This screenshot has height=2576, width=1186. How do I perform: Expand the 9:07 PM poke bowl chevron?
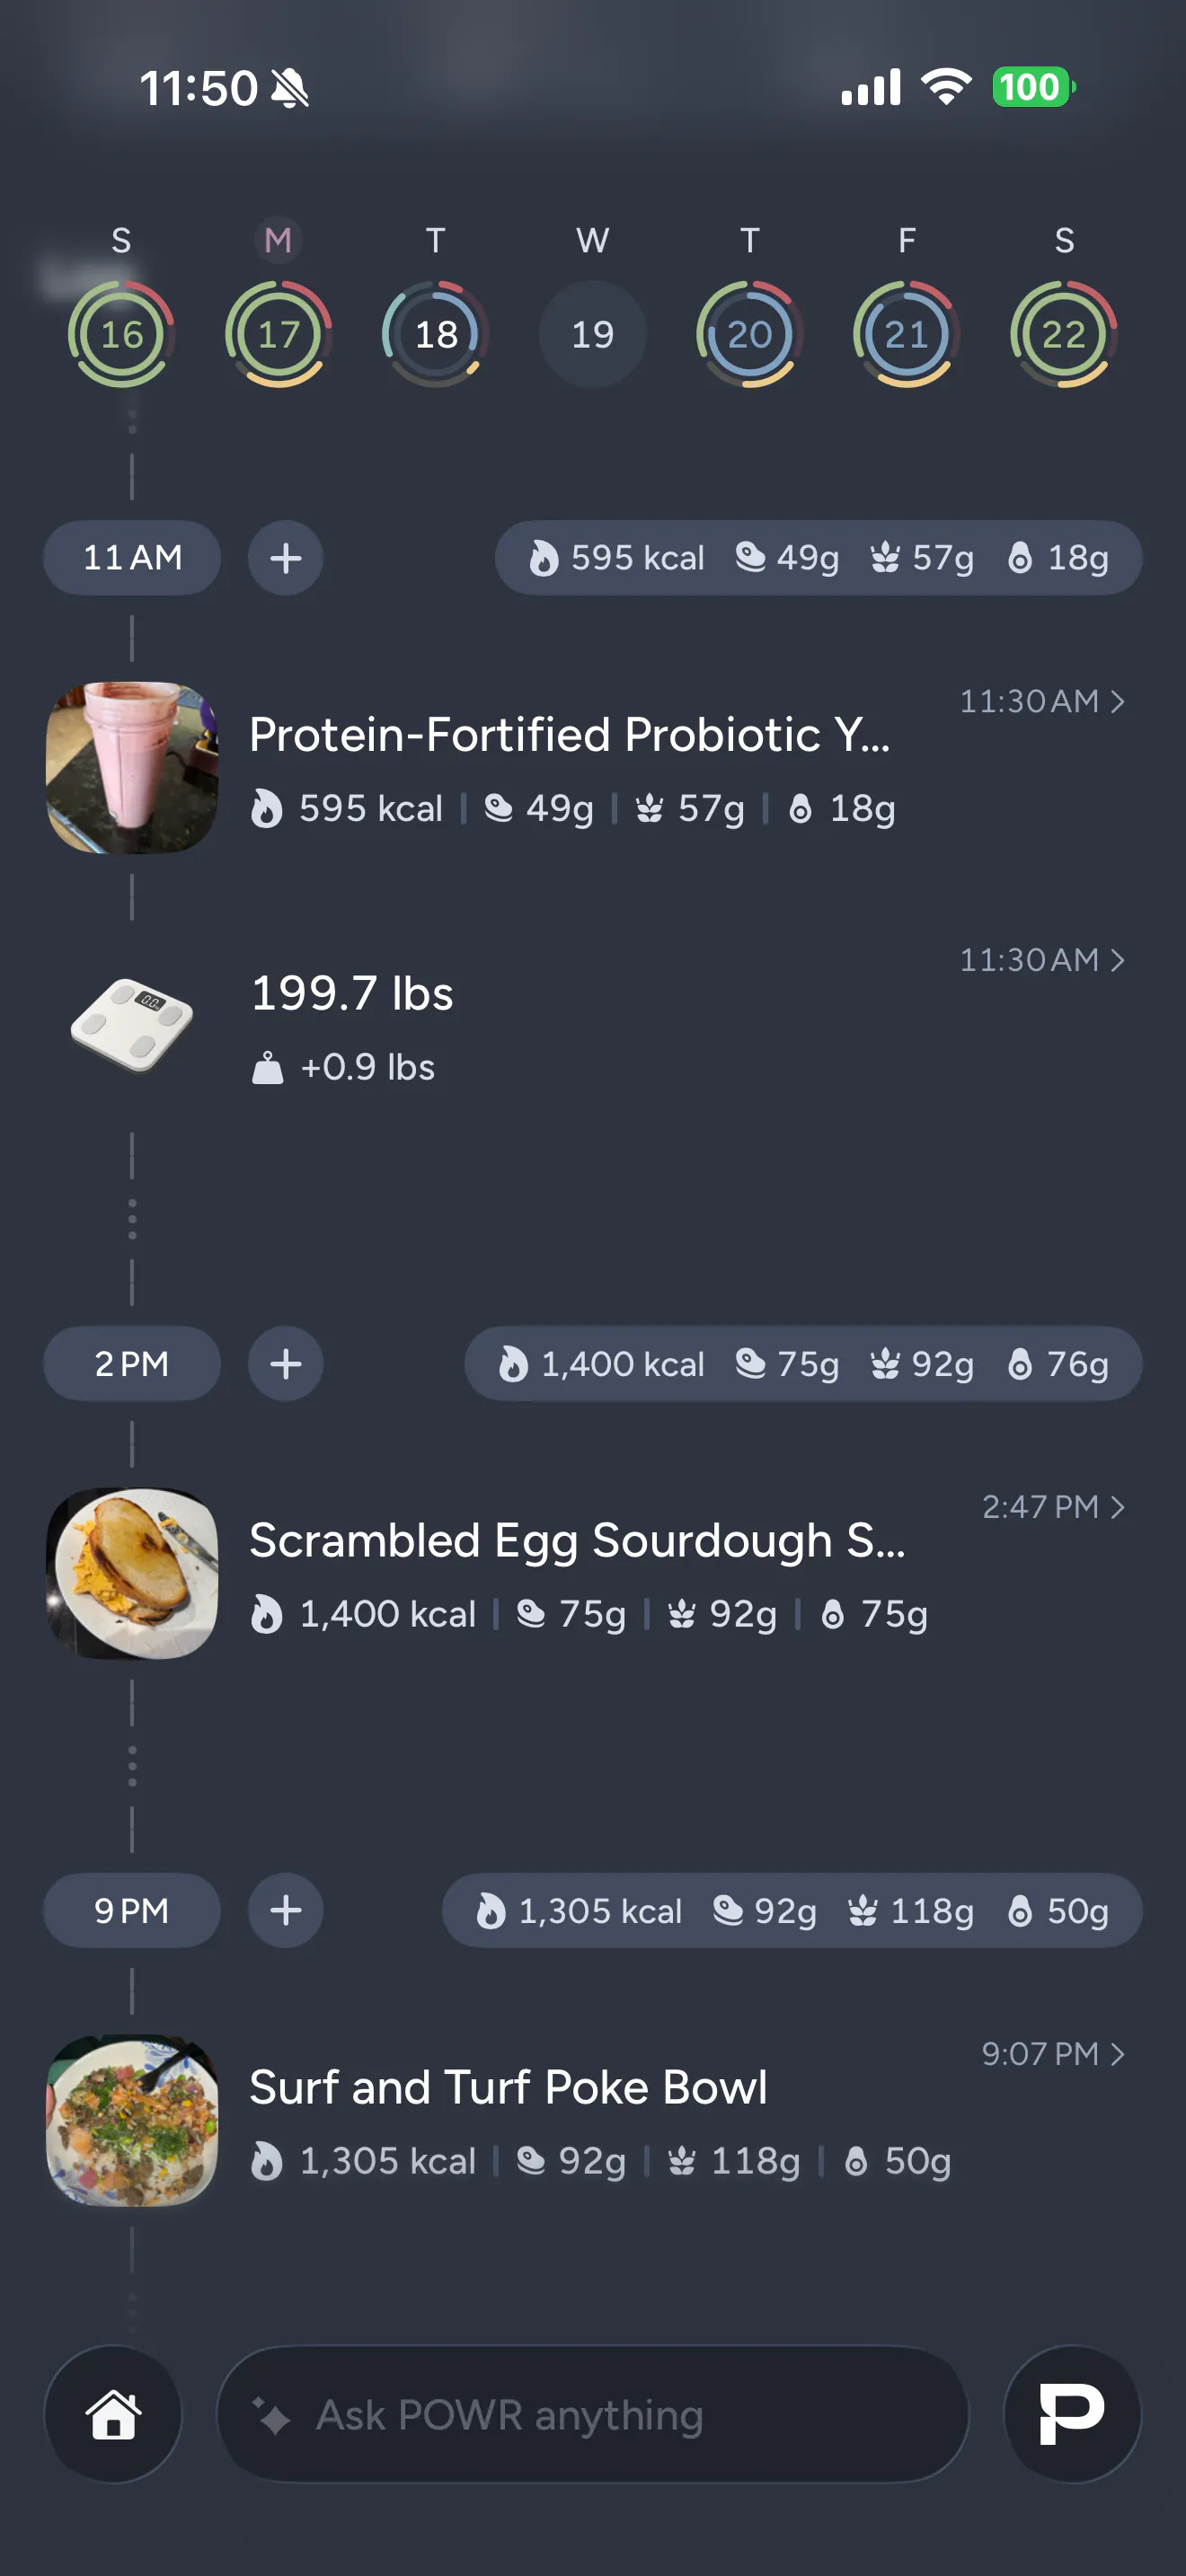1118,2054
